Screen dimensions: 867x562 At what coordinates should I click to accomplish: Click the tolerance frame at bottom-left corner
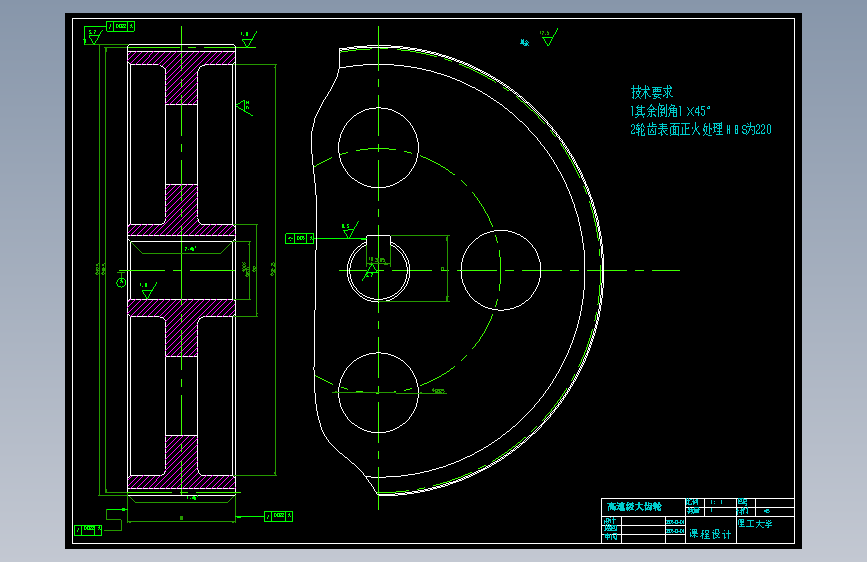[88, 529]
